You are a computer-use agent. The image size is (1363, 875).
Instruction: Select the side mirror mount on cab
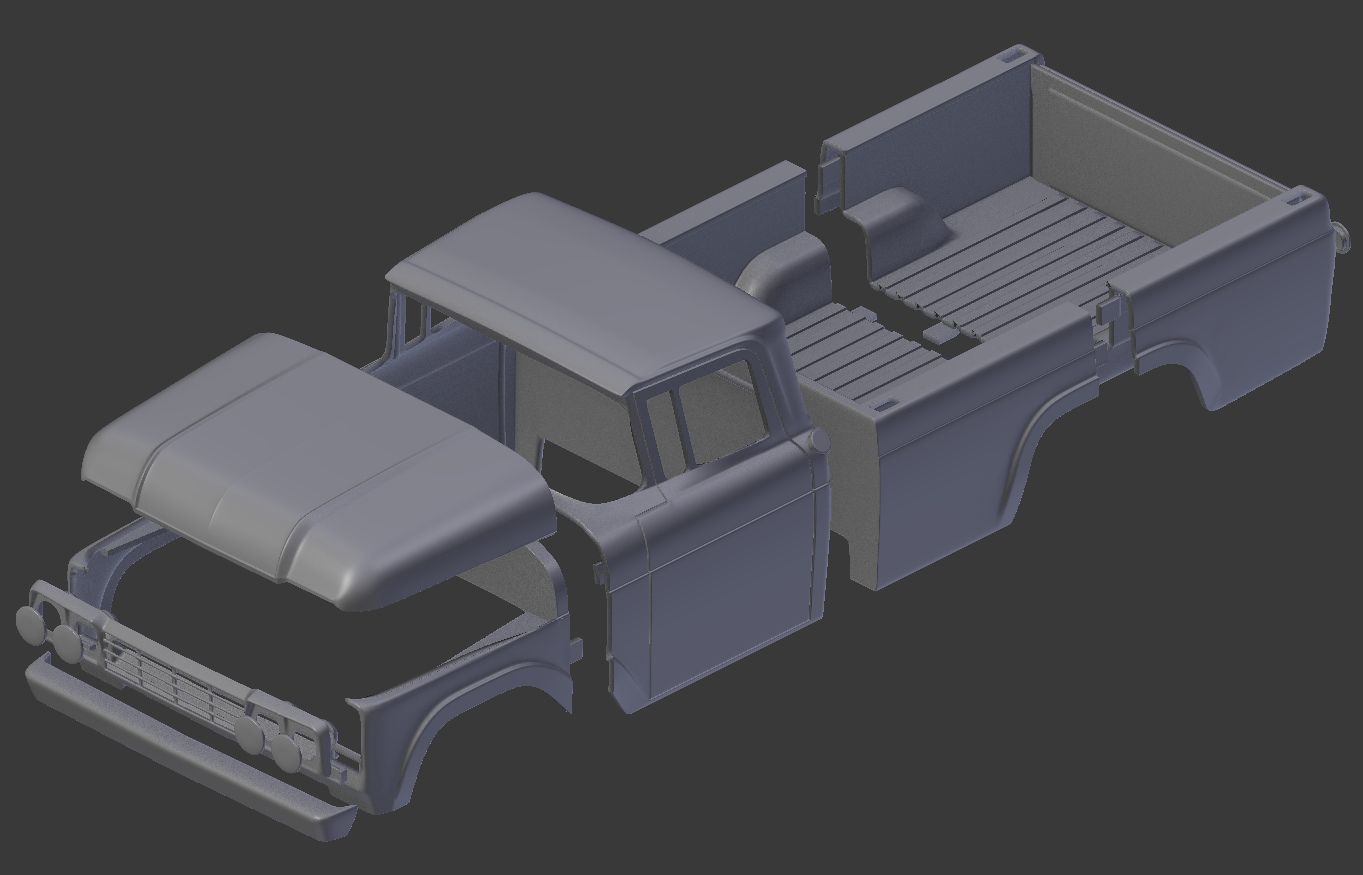(x=818, y=442)
